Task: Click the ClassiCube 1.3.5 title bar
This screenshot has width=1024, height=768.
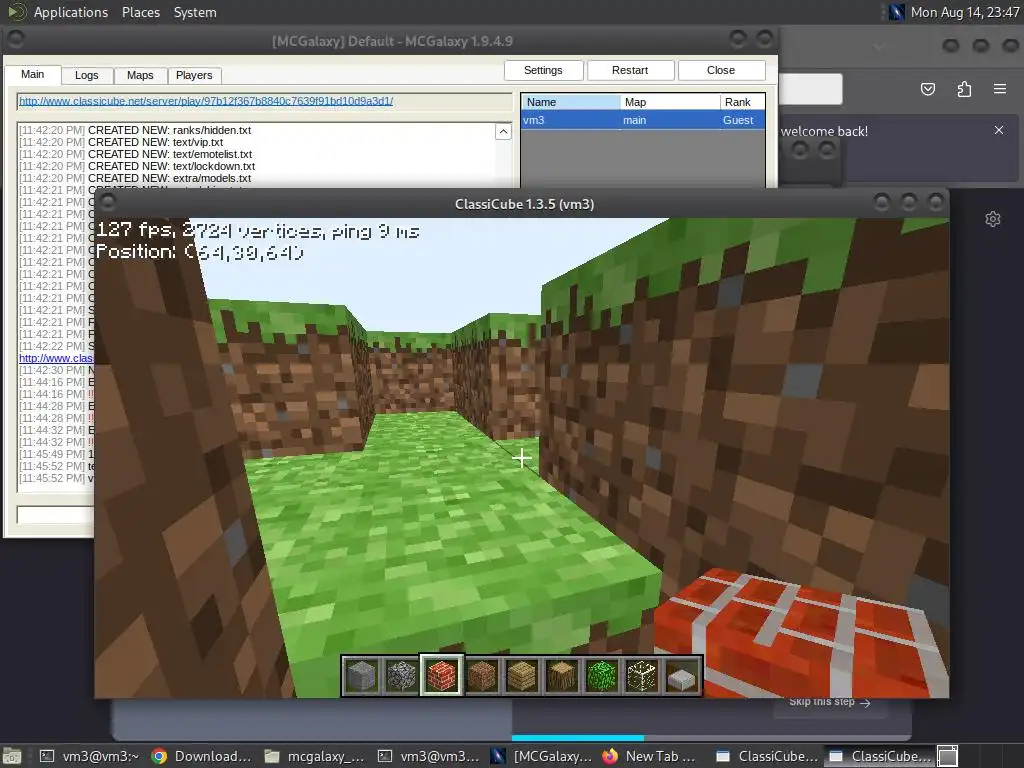Action: (524, 204)
